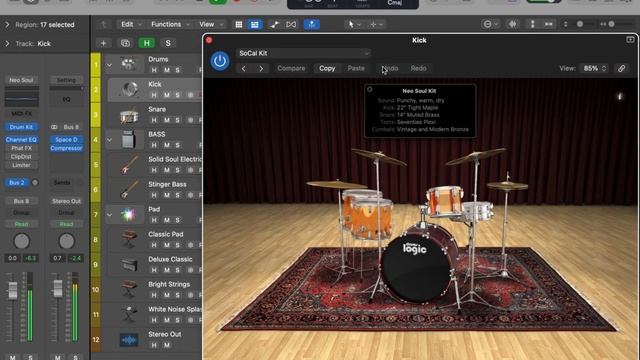
Task: Click the Pad track sparkle icon
Action: tap(128, 215)
